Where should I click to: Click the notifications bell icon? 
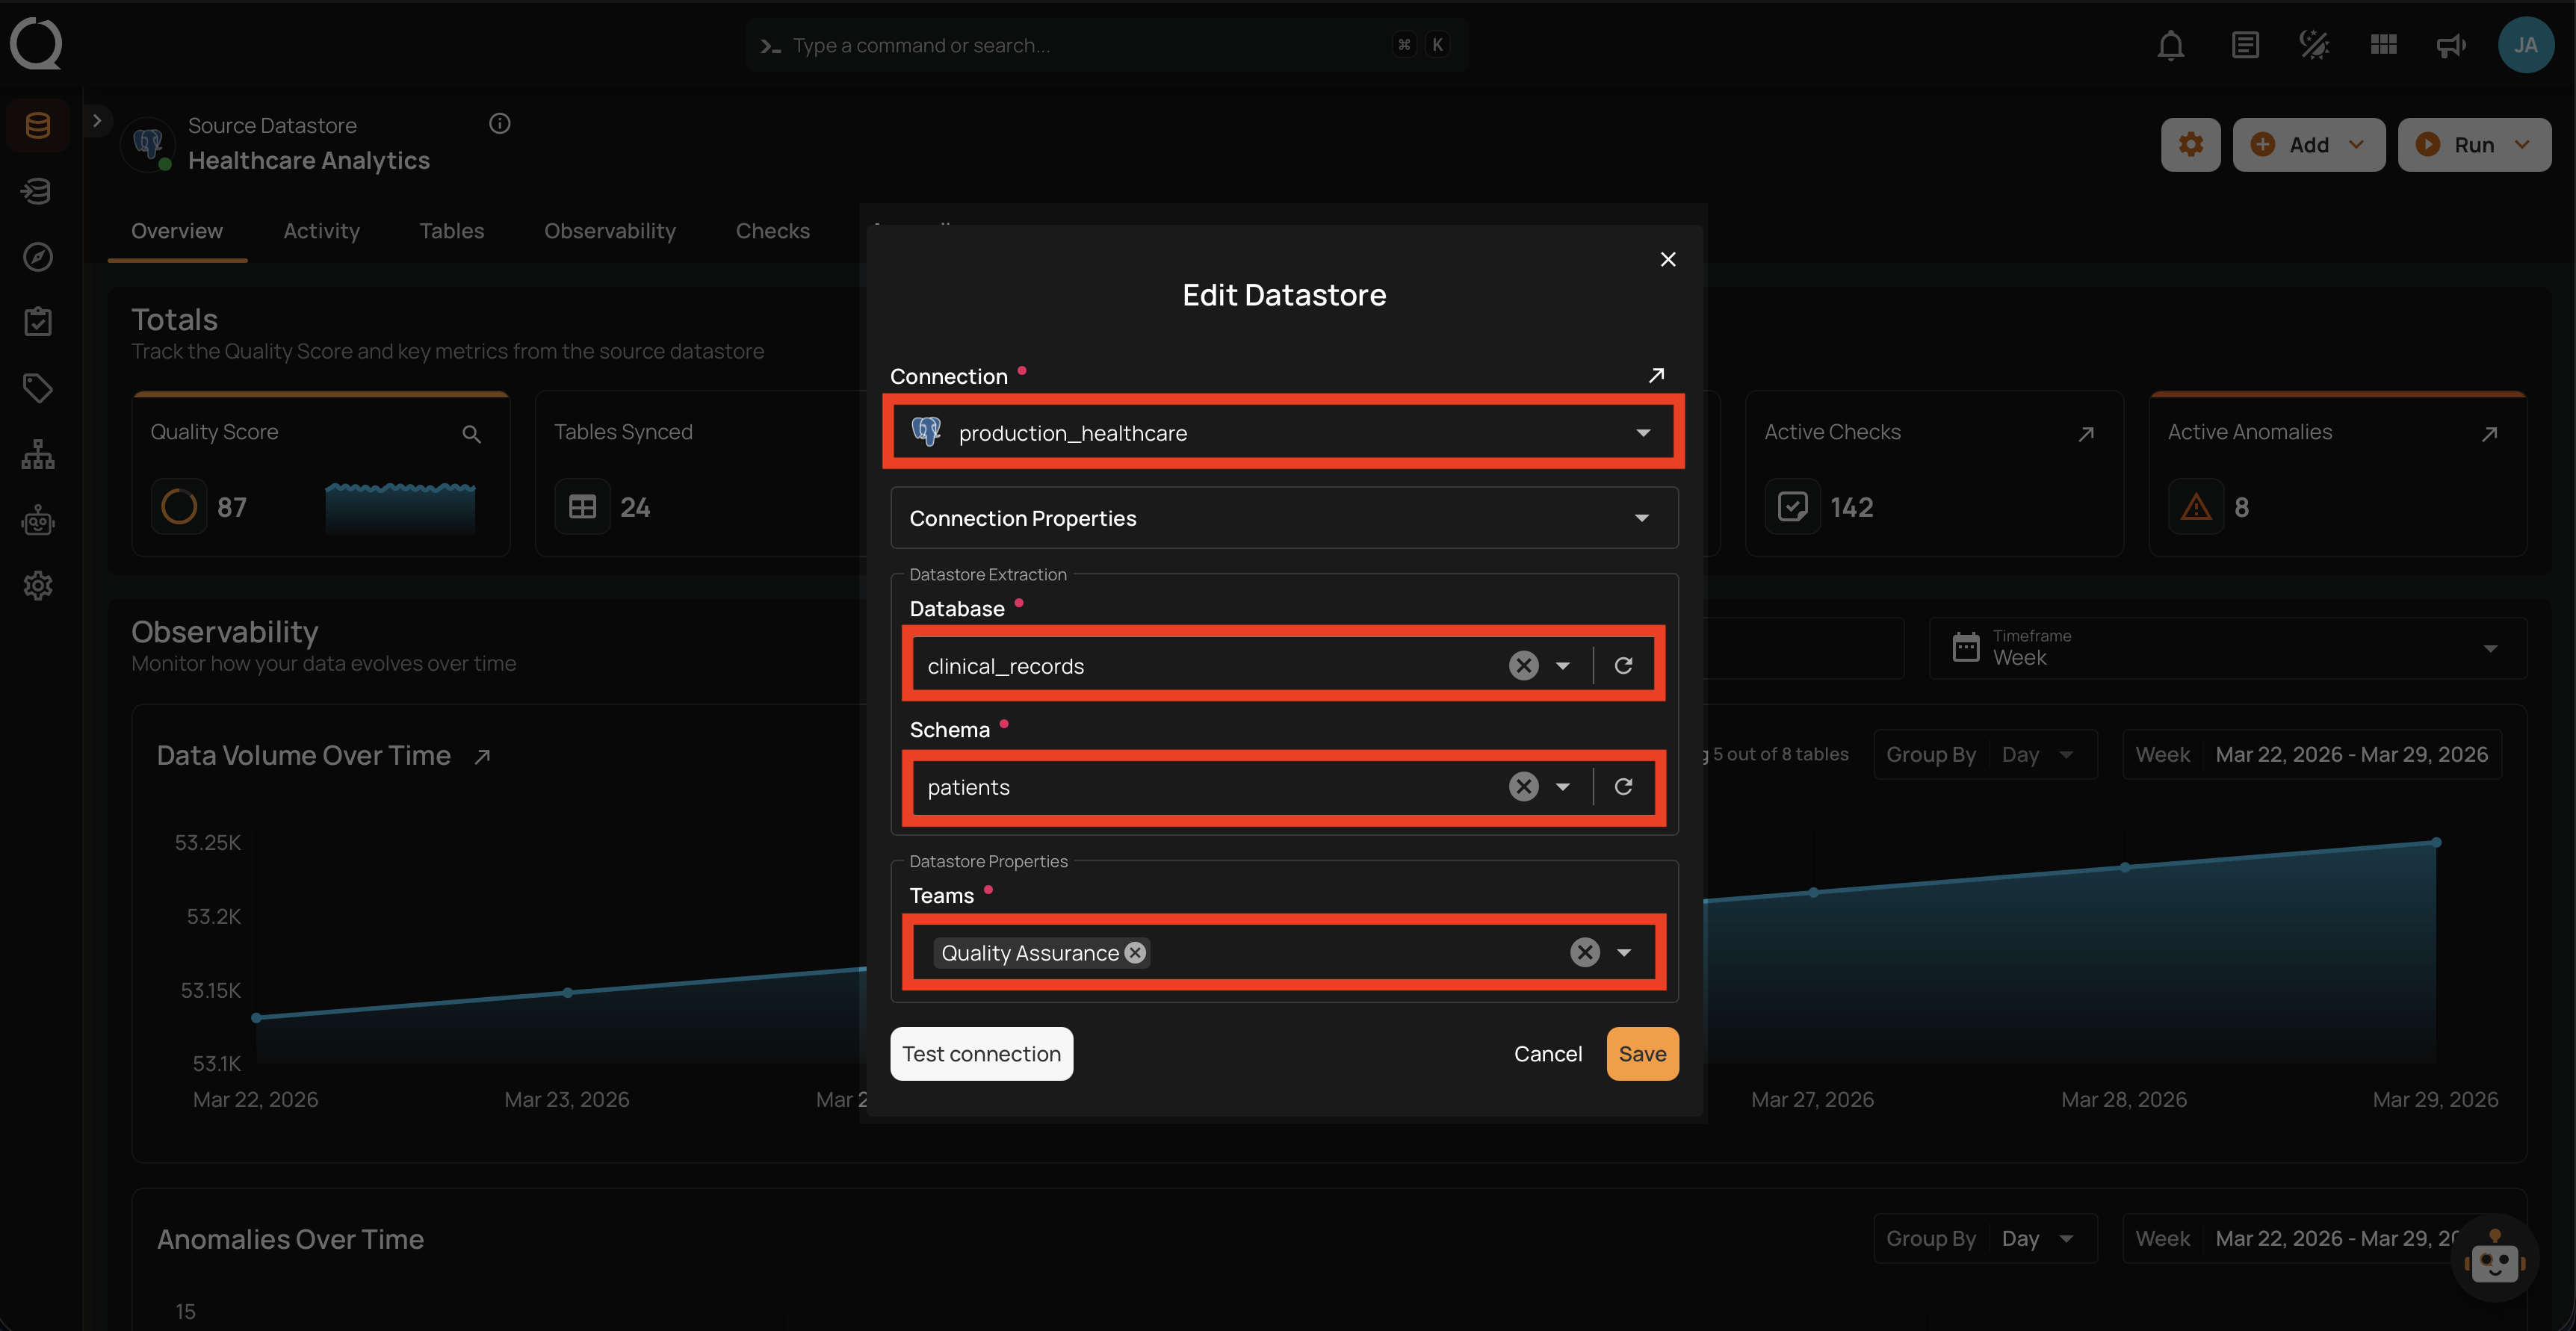click(2170, 45)
